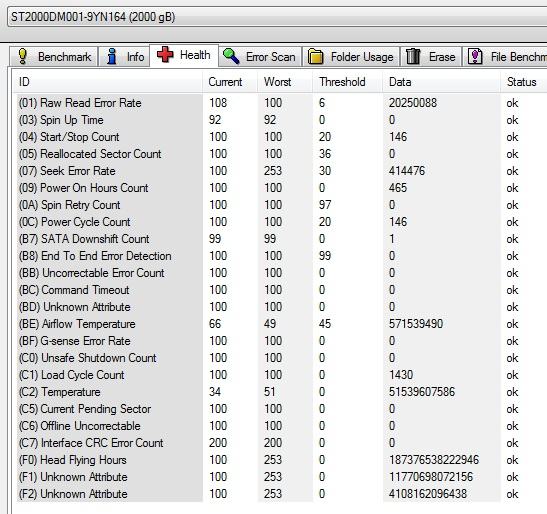
Task: Switch to the Info tab
Action: click(125, 56)
